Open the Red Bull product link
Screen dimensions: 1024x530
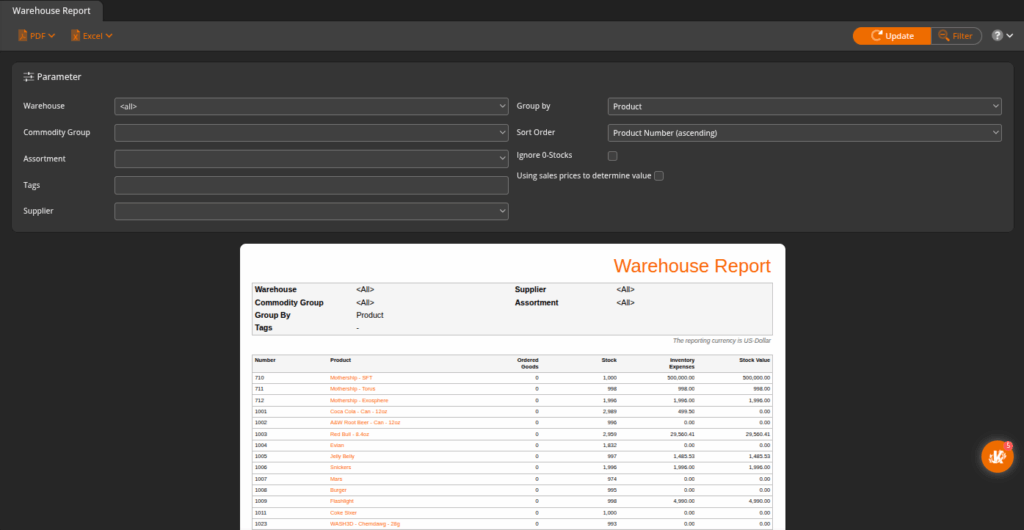[x=350, y=435]
